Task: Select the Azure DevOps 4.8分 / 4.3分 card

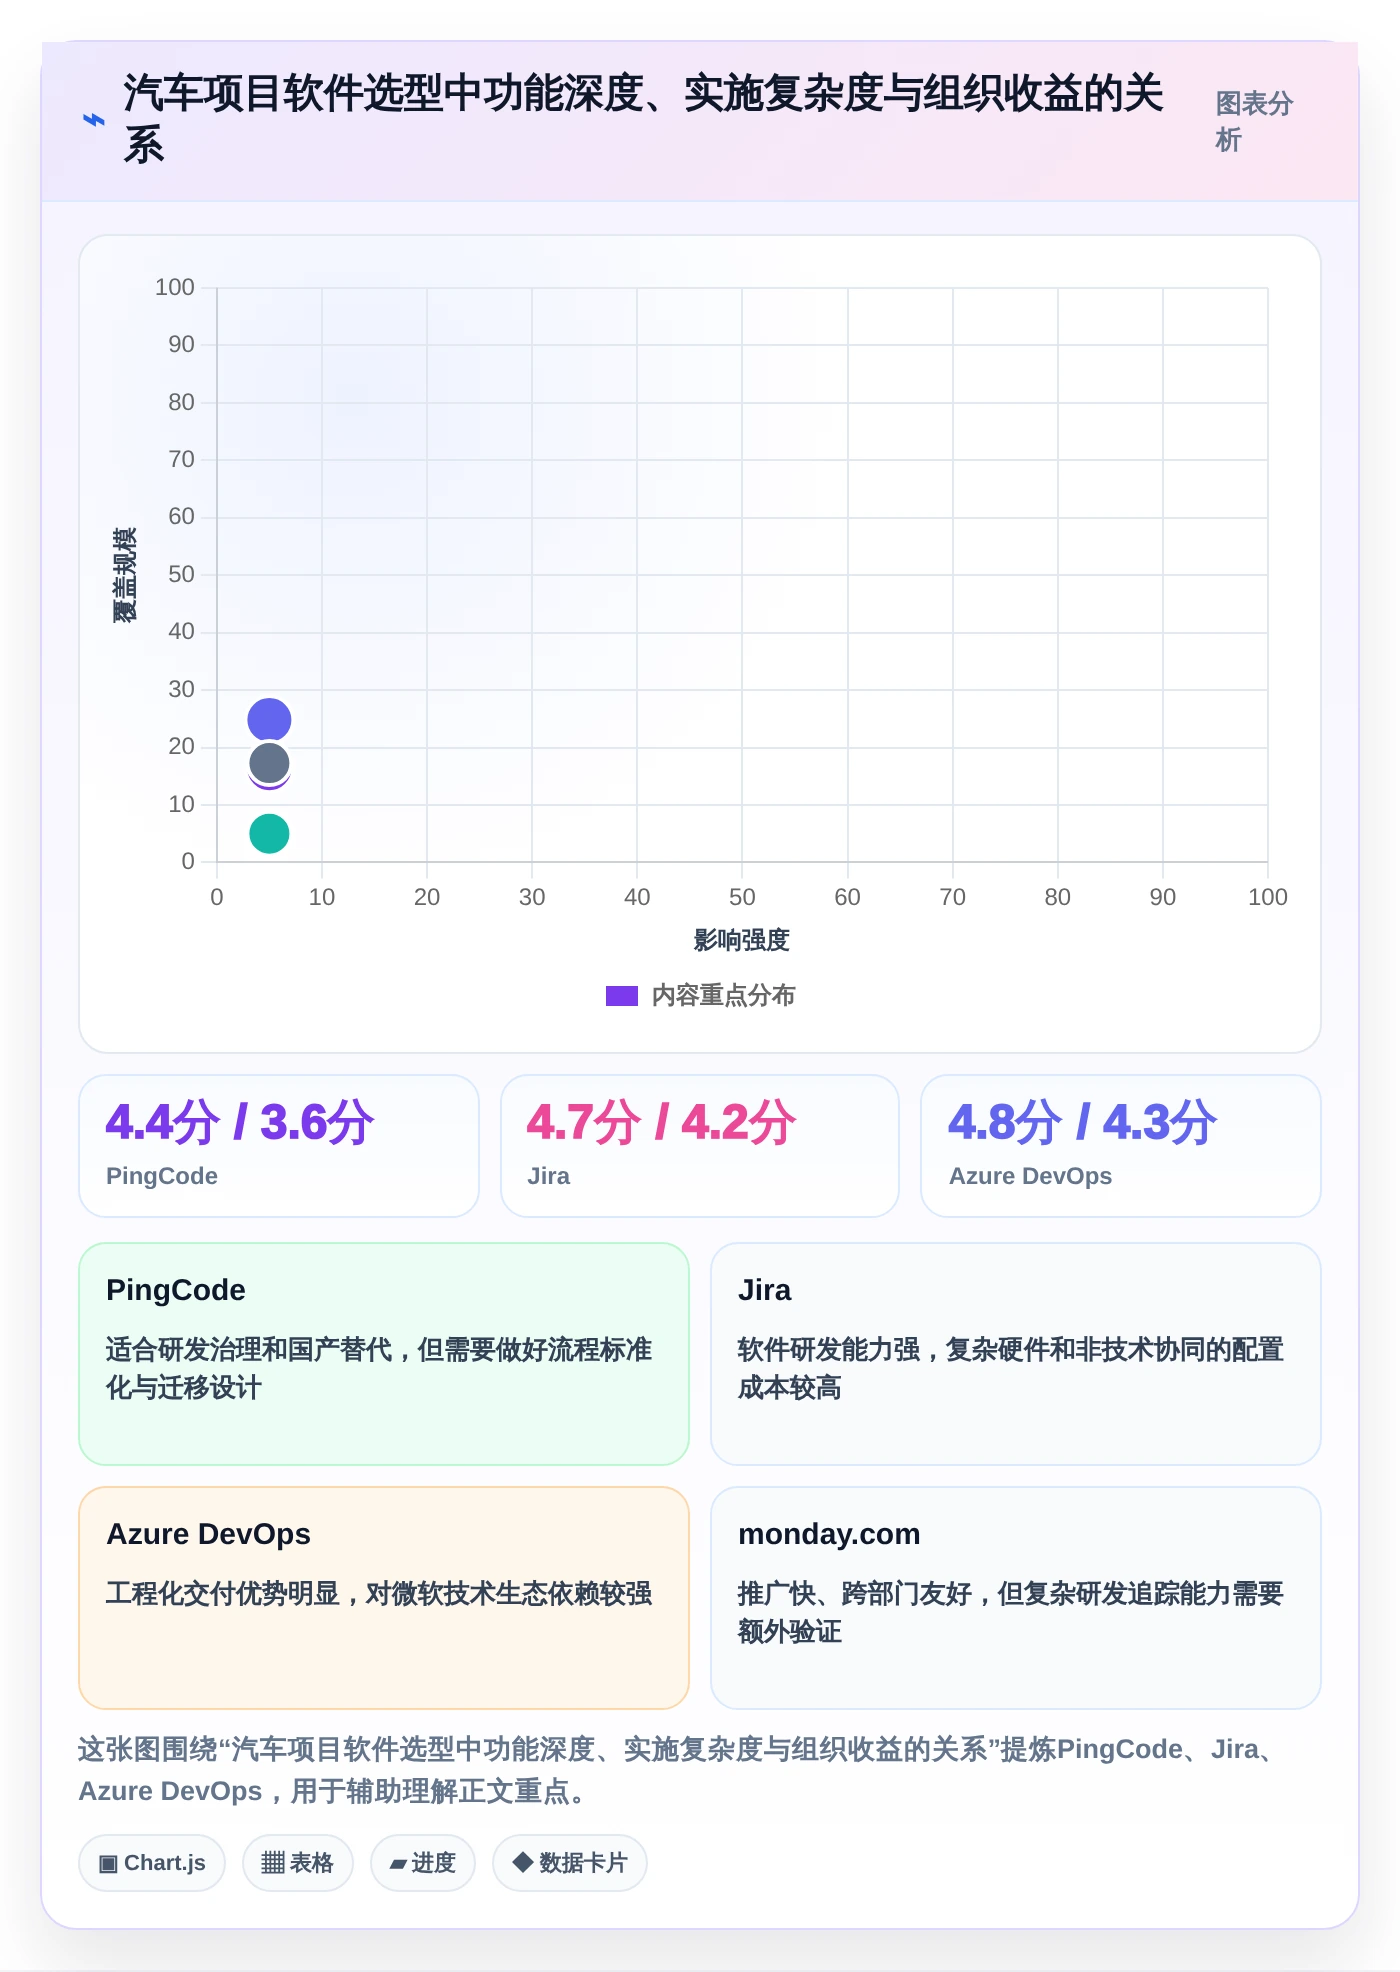Action: pyautogui.click(x=1121, y=1146)
